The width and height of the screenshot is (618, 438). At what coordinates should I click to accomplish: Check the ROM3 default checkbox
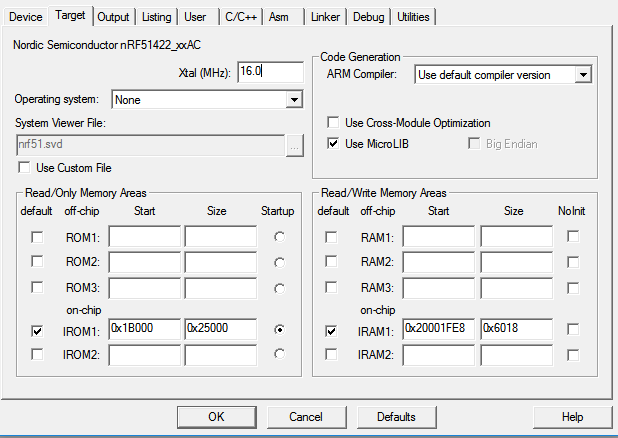tap(37, 287)
